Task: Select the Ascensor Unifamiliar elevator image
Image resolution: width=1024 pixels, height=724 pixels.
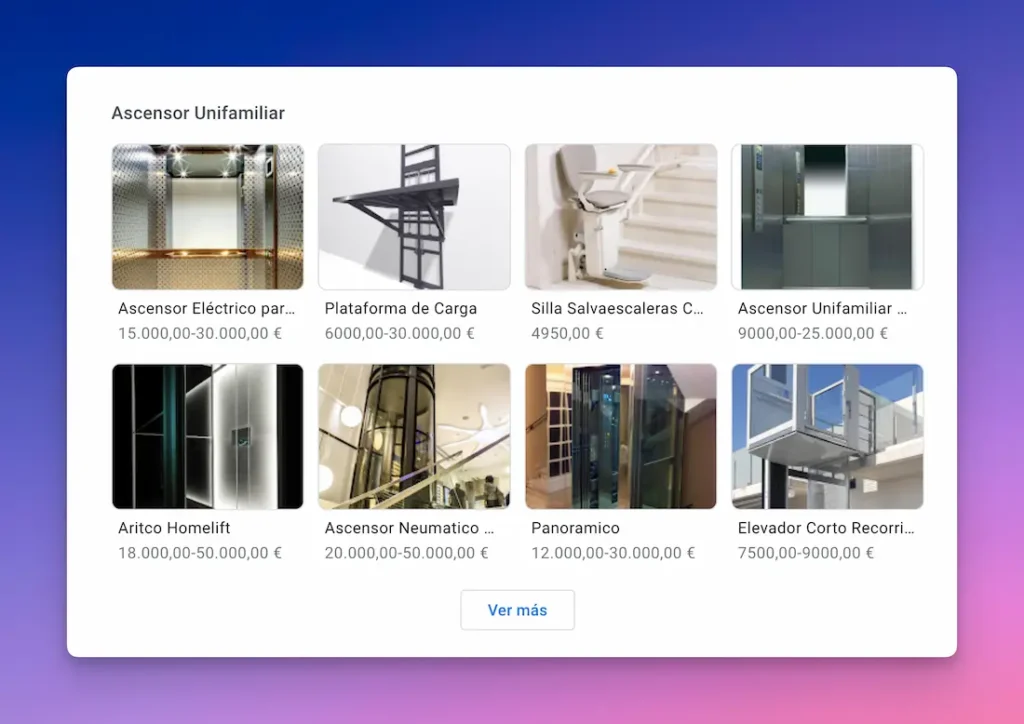Action: coord(827,216)
